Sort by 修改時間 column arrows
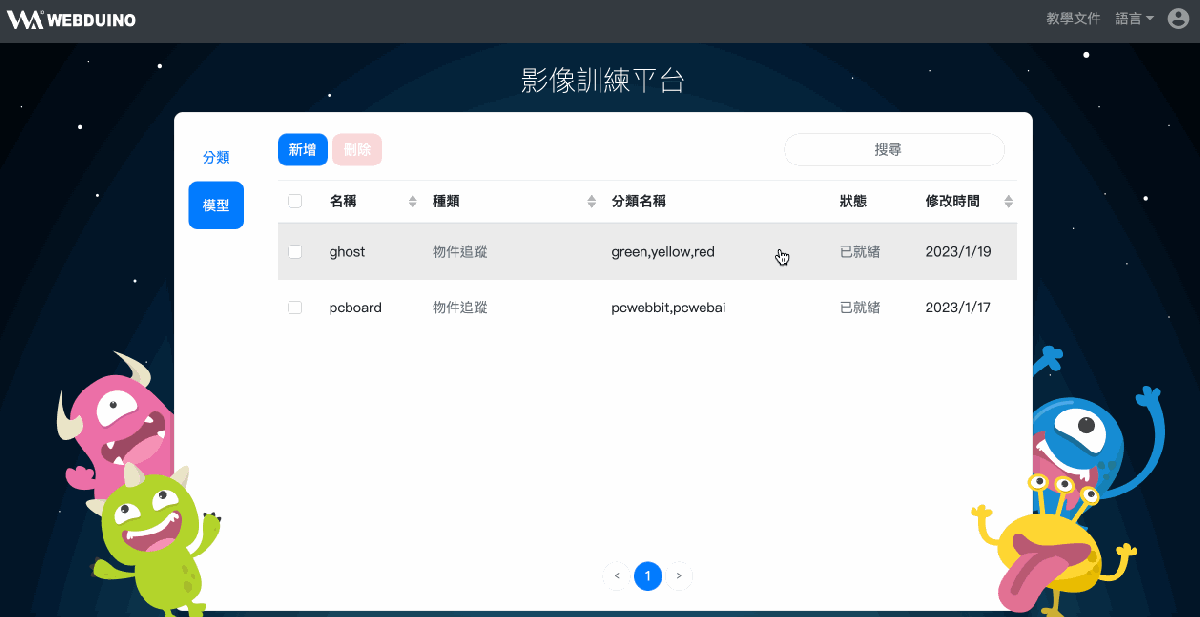The image size is (1200, 617). [x=1008, y=202]
